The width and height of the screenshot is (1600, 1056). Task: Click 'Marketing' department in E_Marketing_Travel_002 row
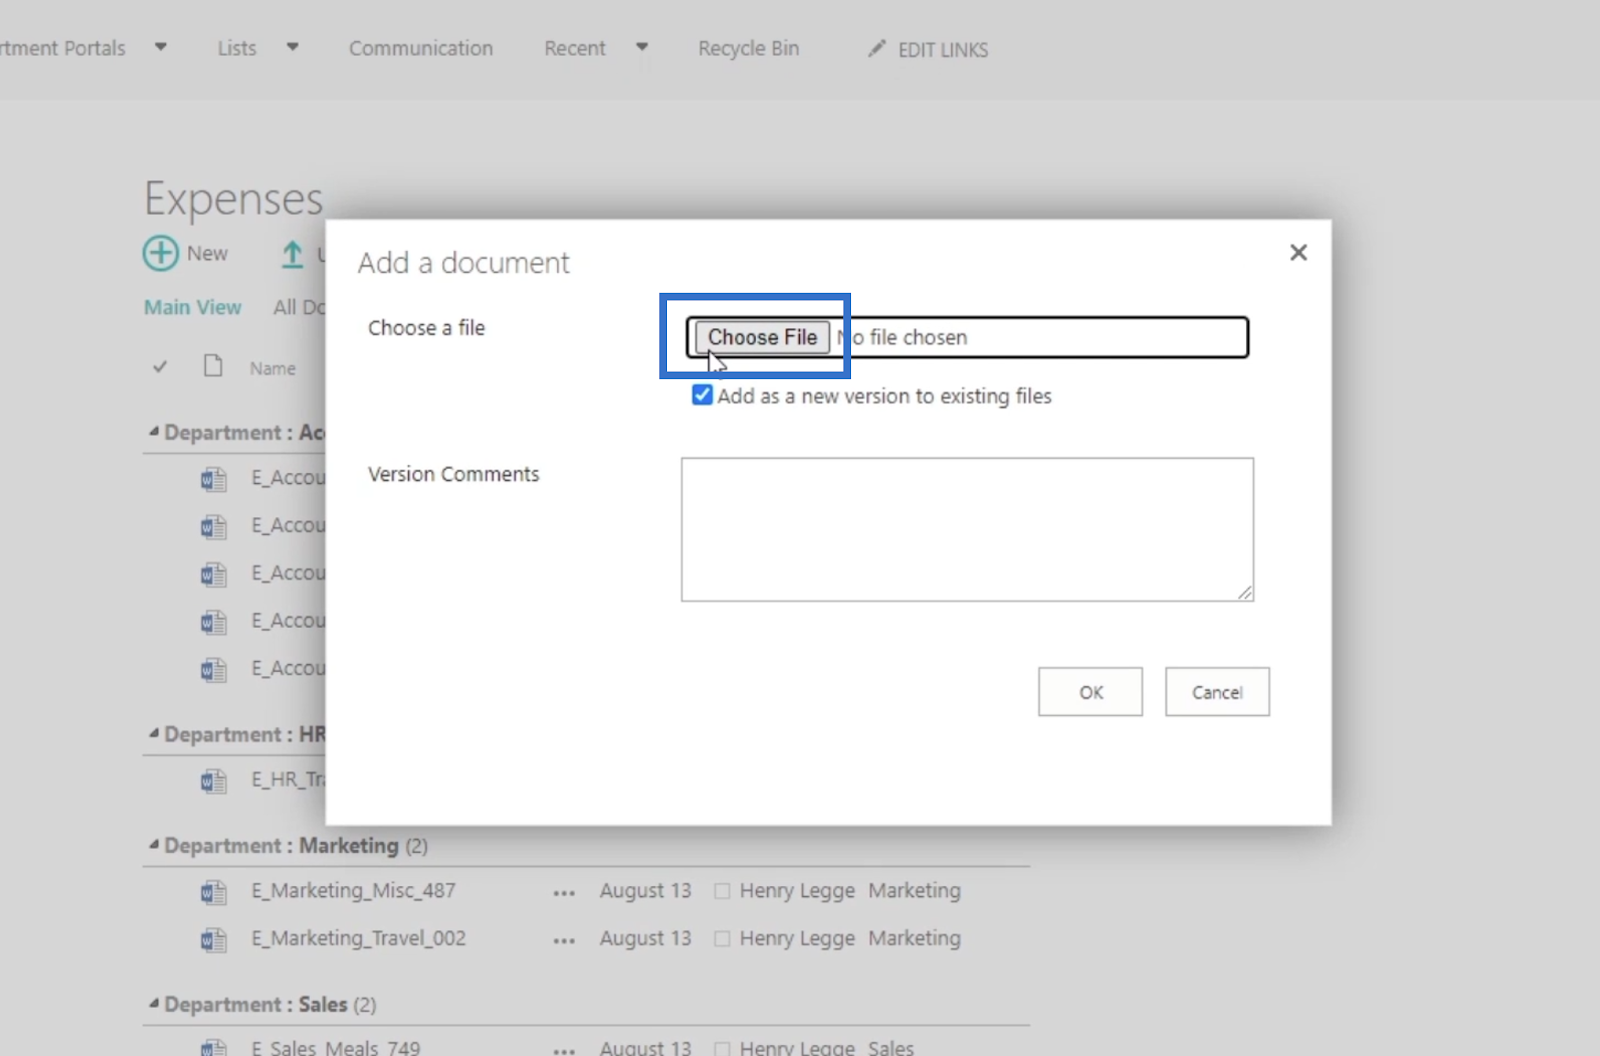click(x=914, y=938)
